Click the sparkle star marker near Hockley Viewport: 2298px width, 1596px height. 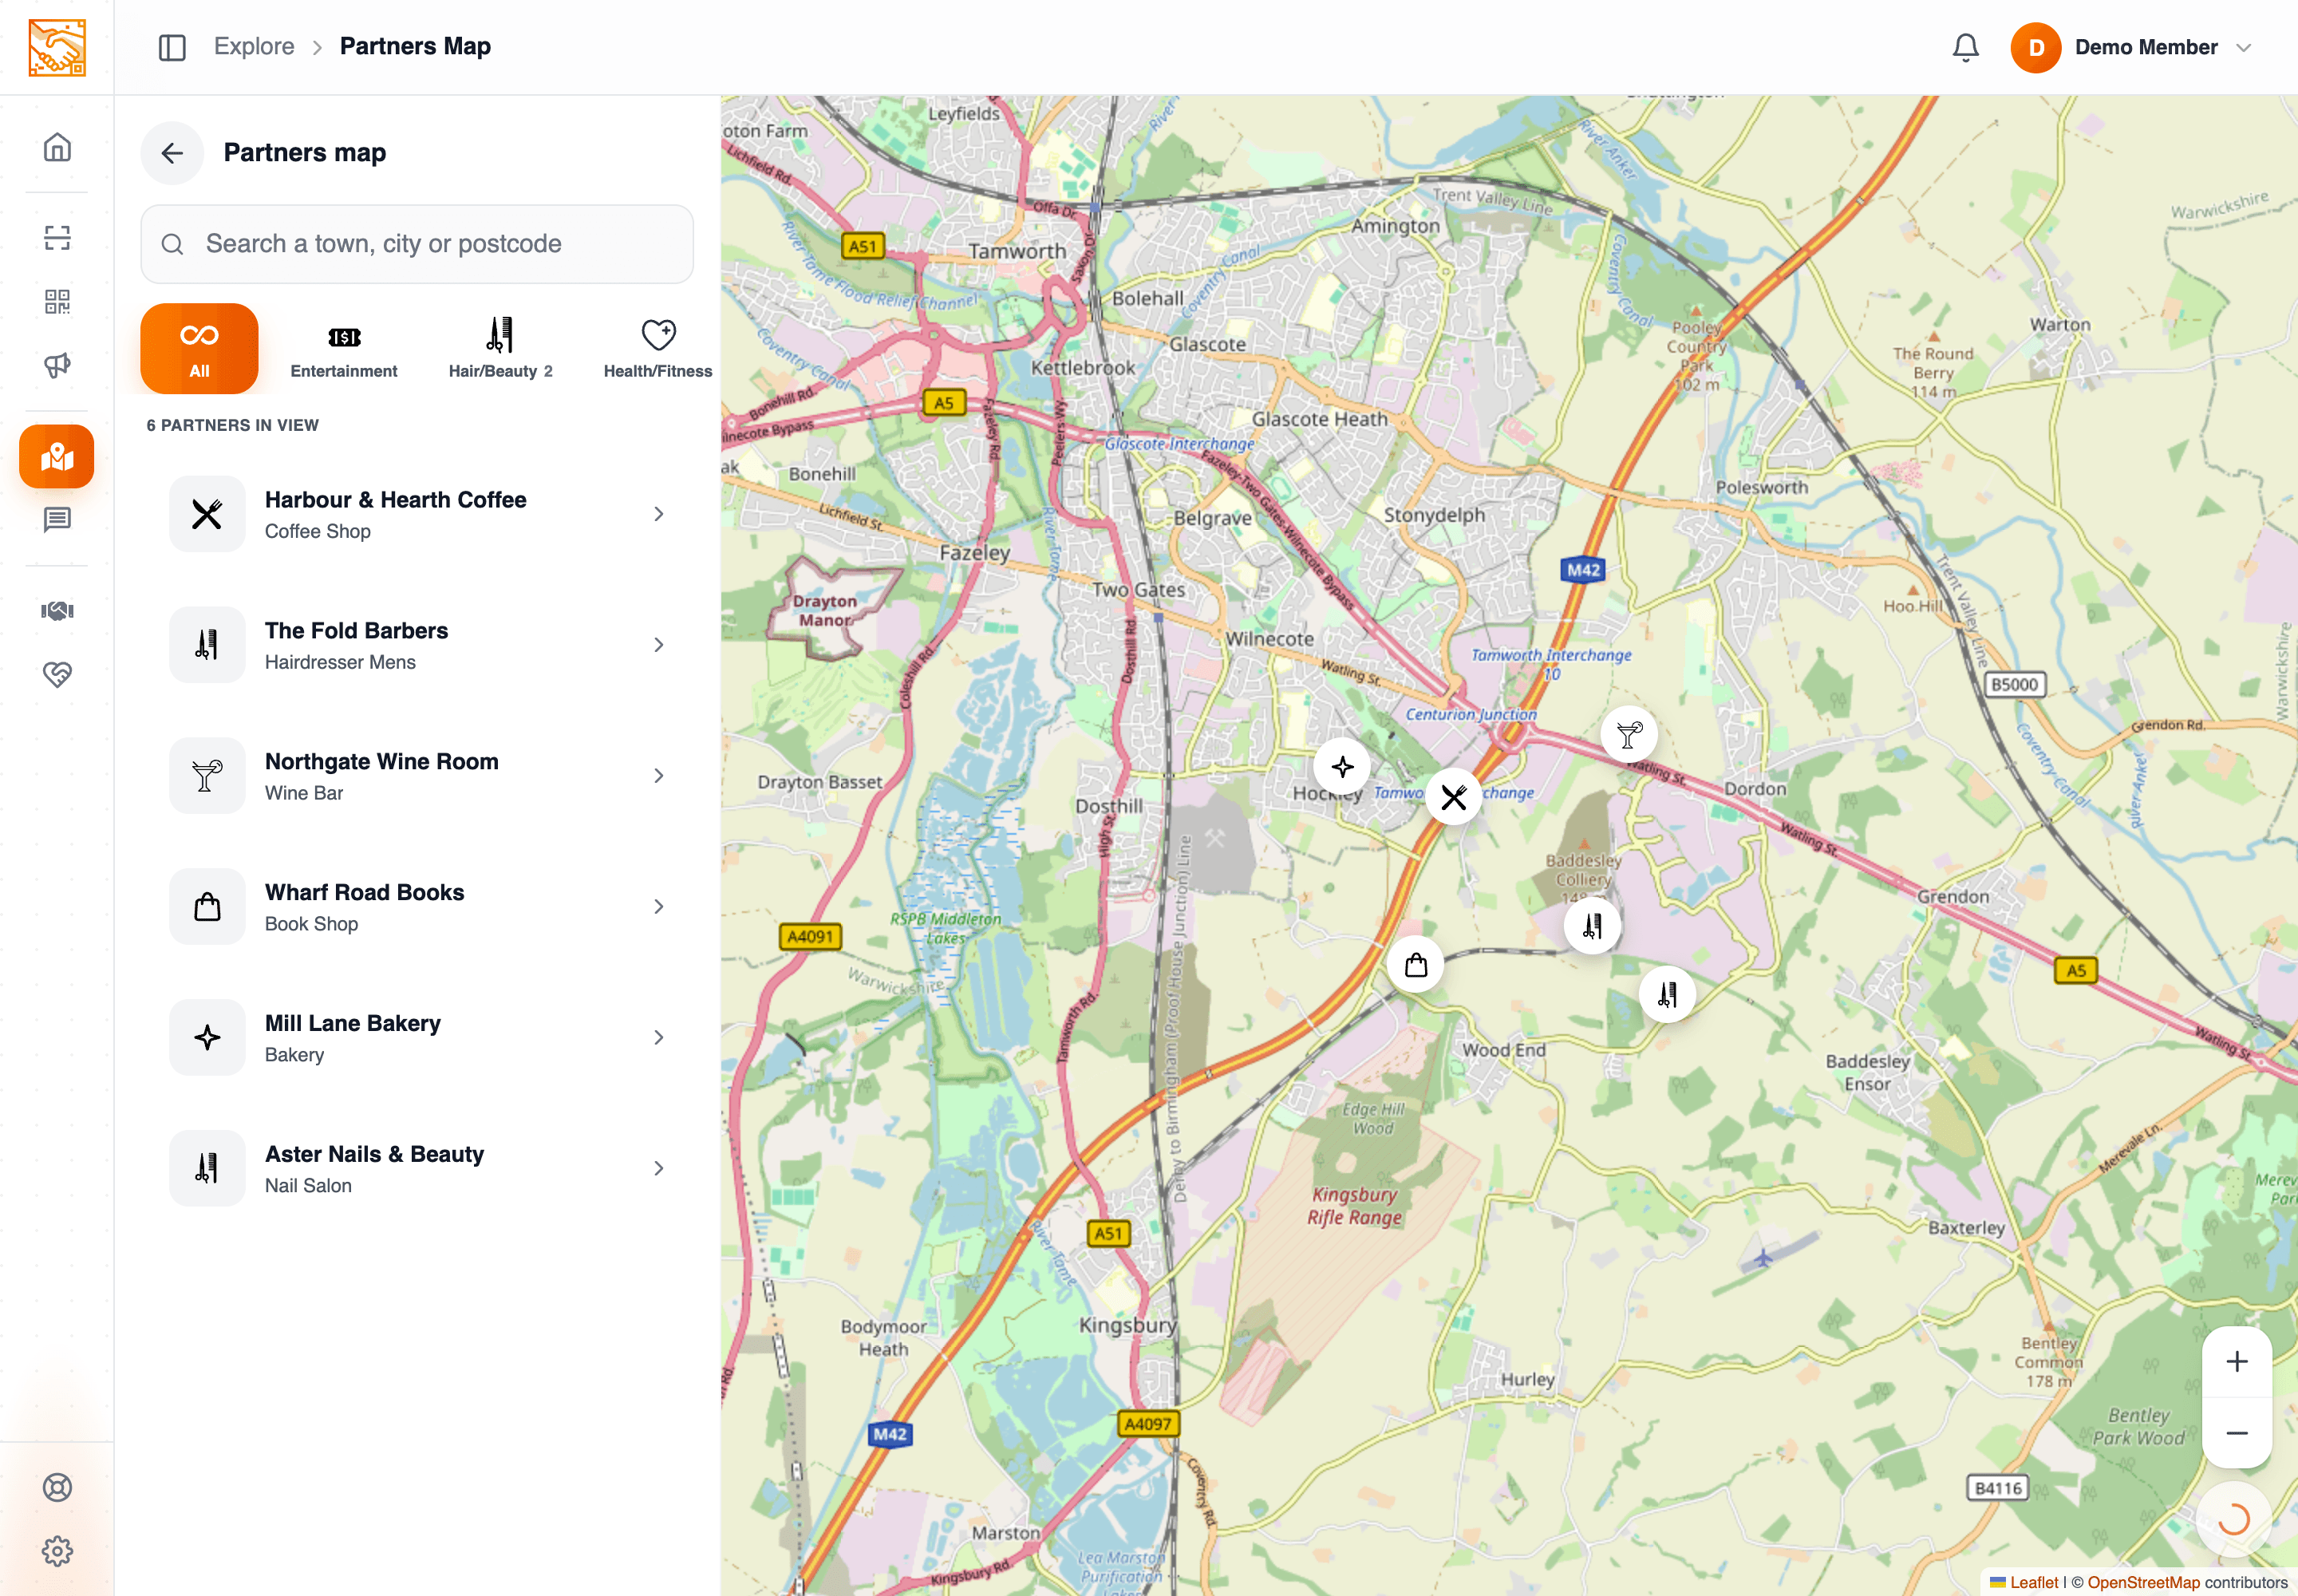1342,767
